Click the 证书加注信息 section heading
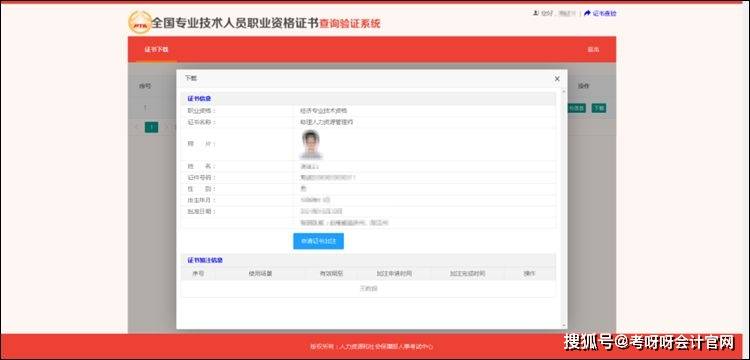Image resolution: width=750 pixels, height=360 pixels. tap(205, 261)
